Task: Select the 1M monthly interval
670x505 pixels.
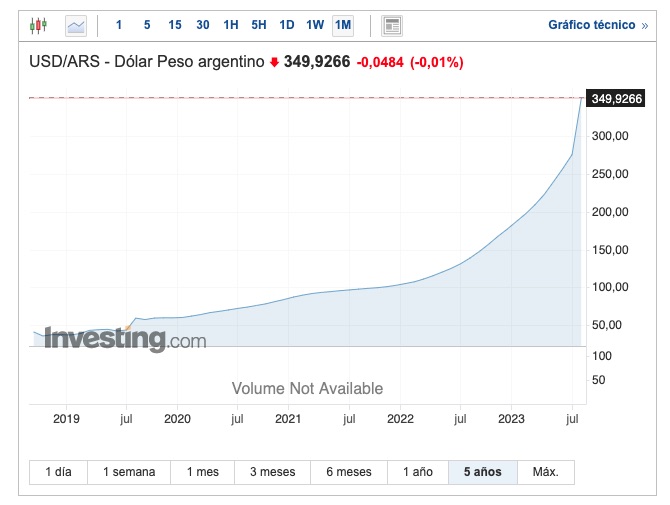Action: 343,24
